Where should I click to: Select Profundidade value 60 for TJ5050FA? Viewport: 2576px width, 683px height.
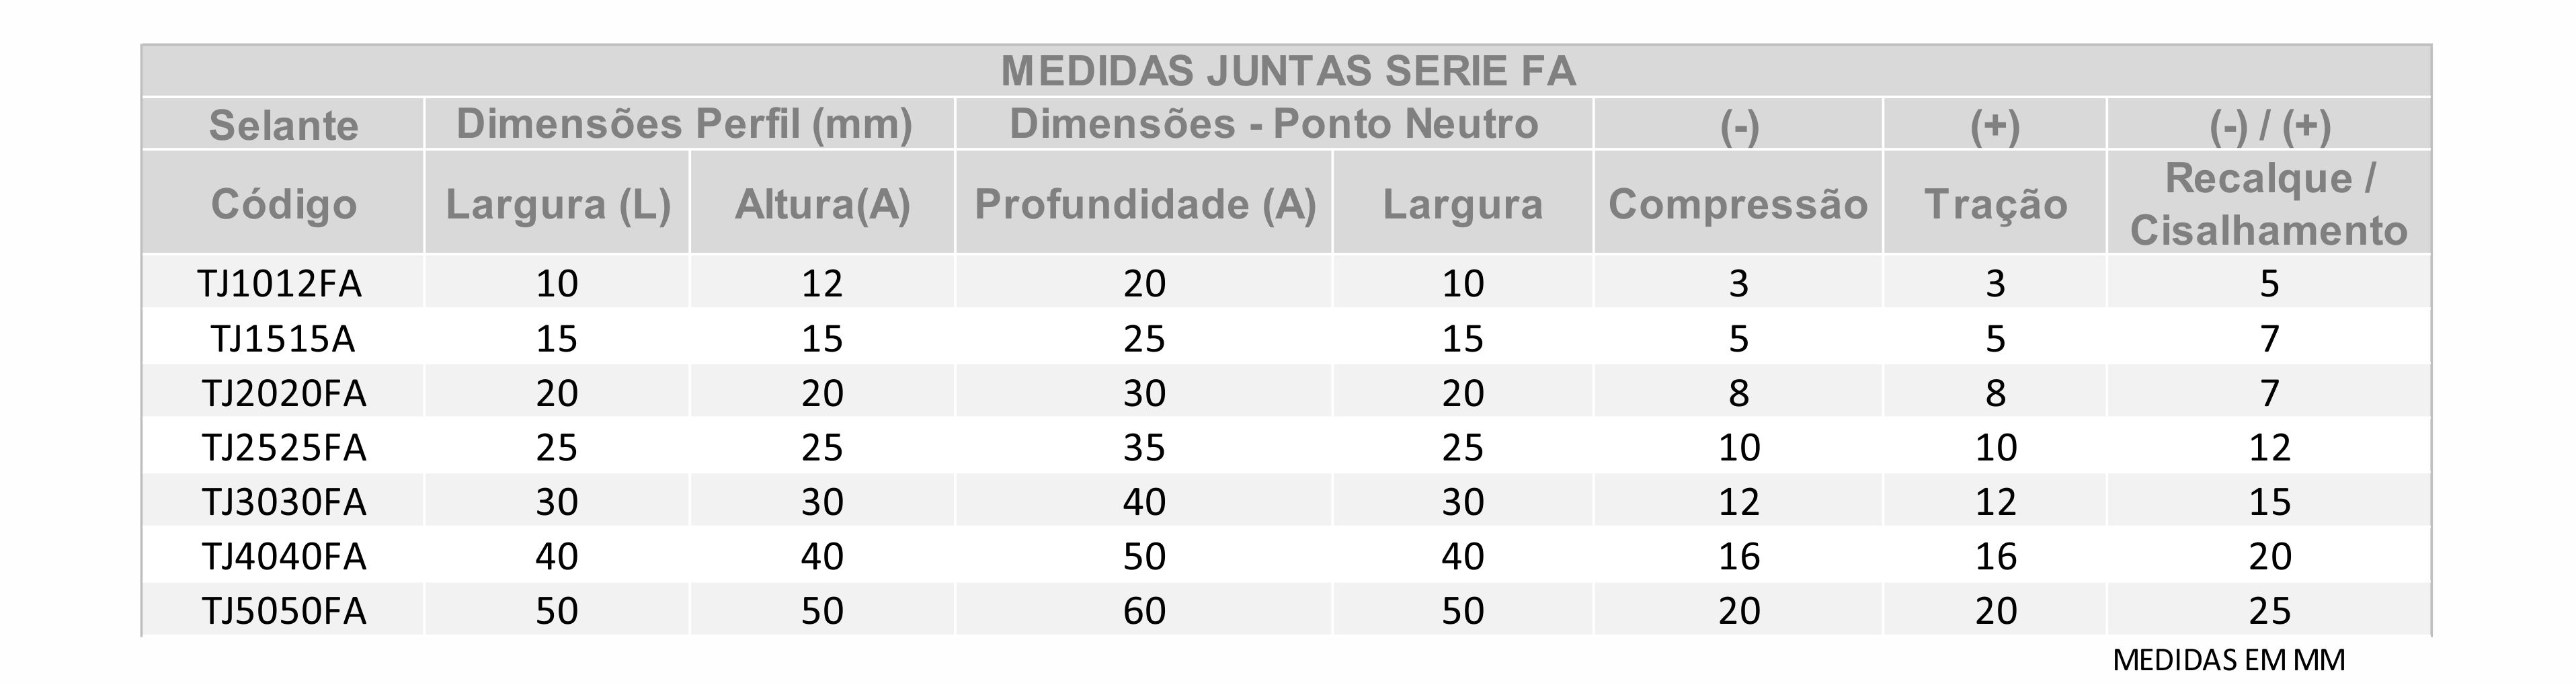coord(1144,610)
